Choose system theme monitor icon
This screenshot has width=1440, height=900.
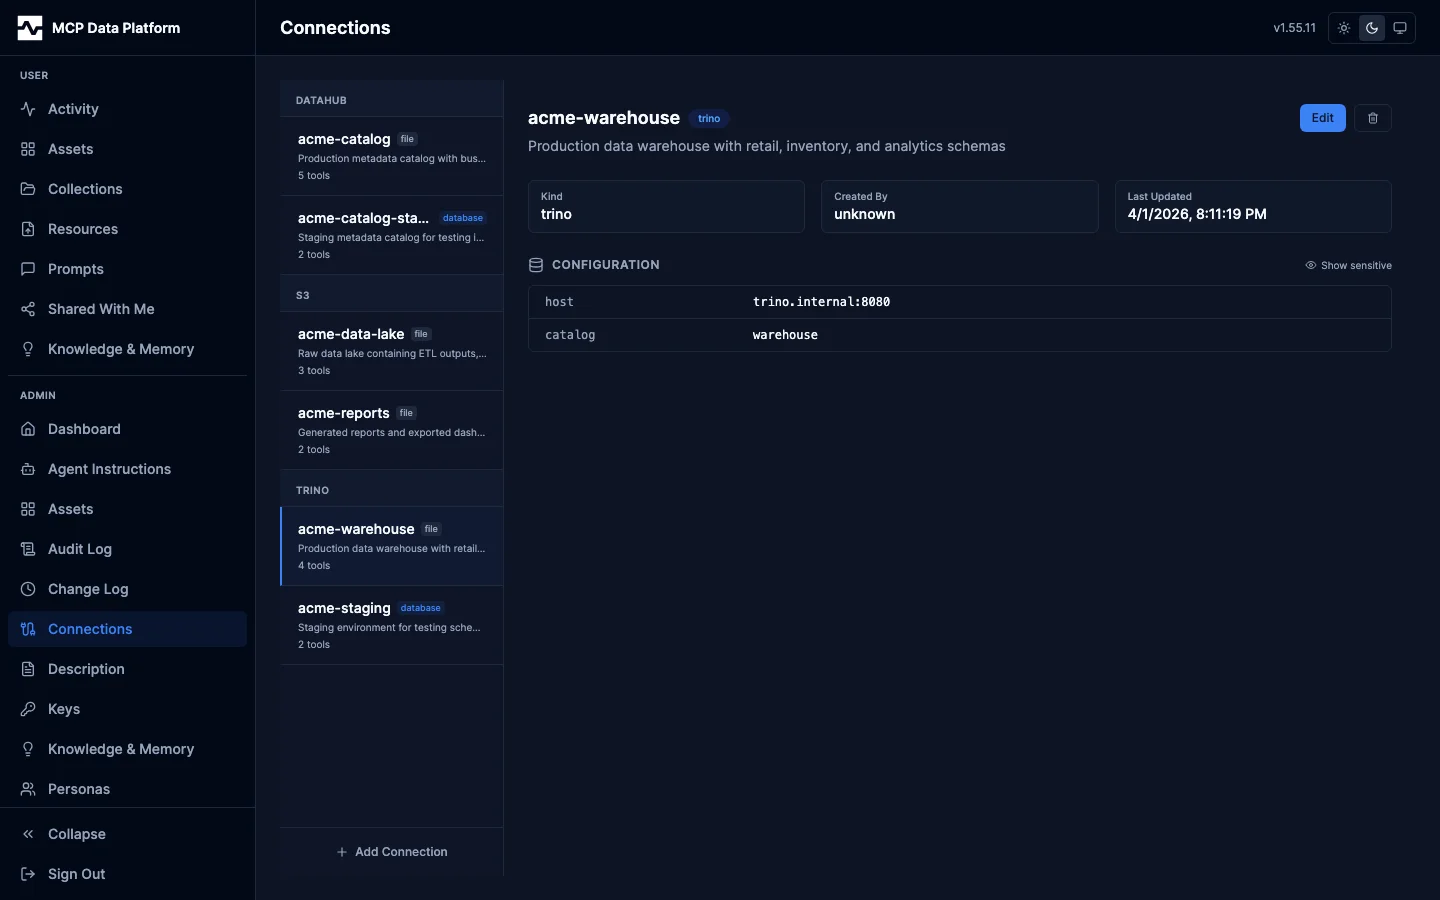pyautogui.click(x=1400, y=28)
